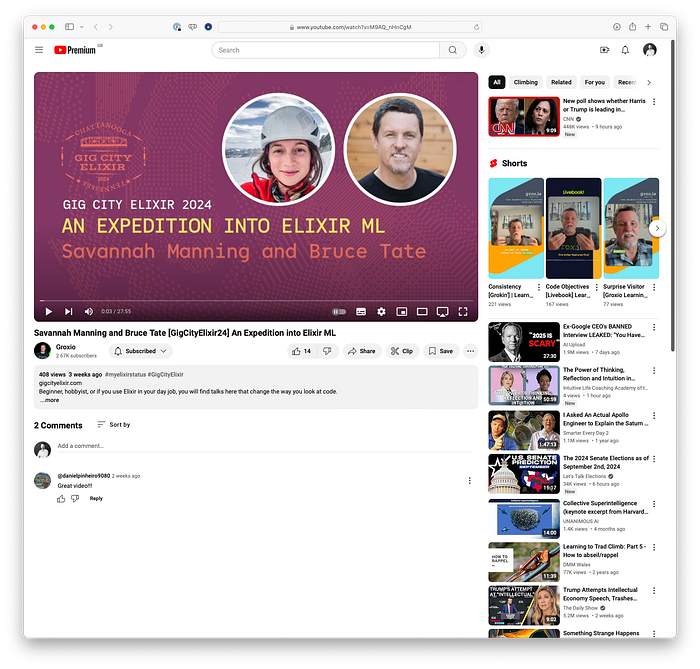This screenshot has width=700, height=669.
Task: Open options for Code Objectives short
Action: 596,287
